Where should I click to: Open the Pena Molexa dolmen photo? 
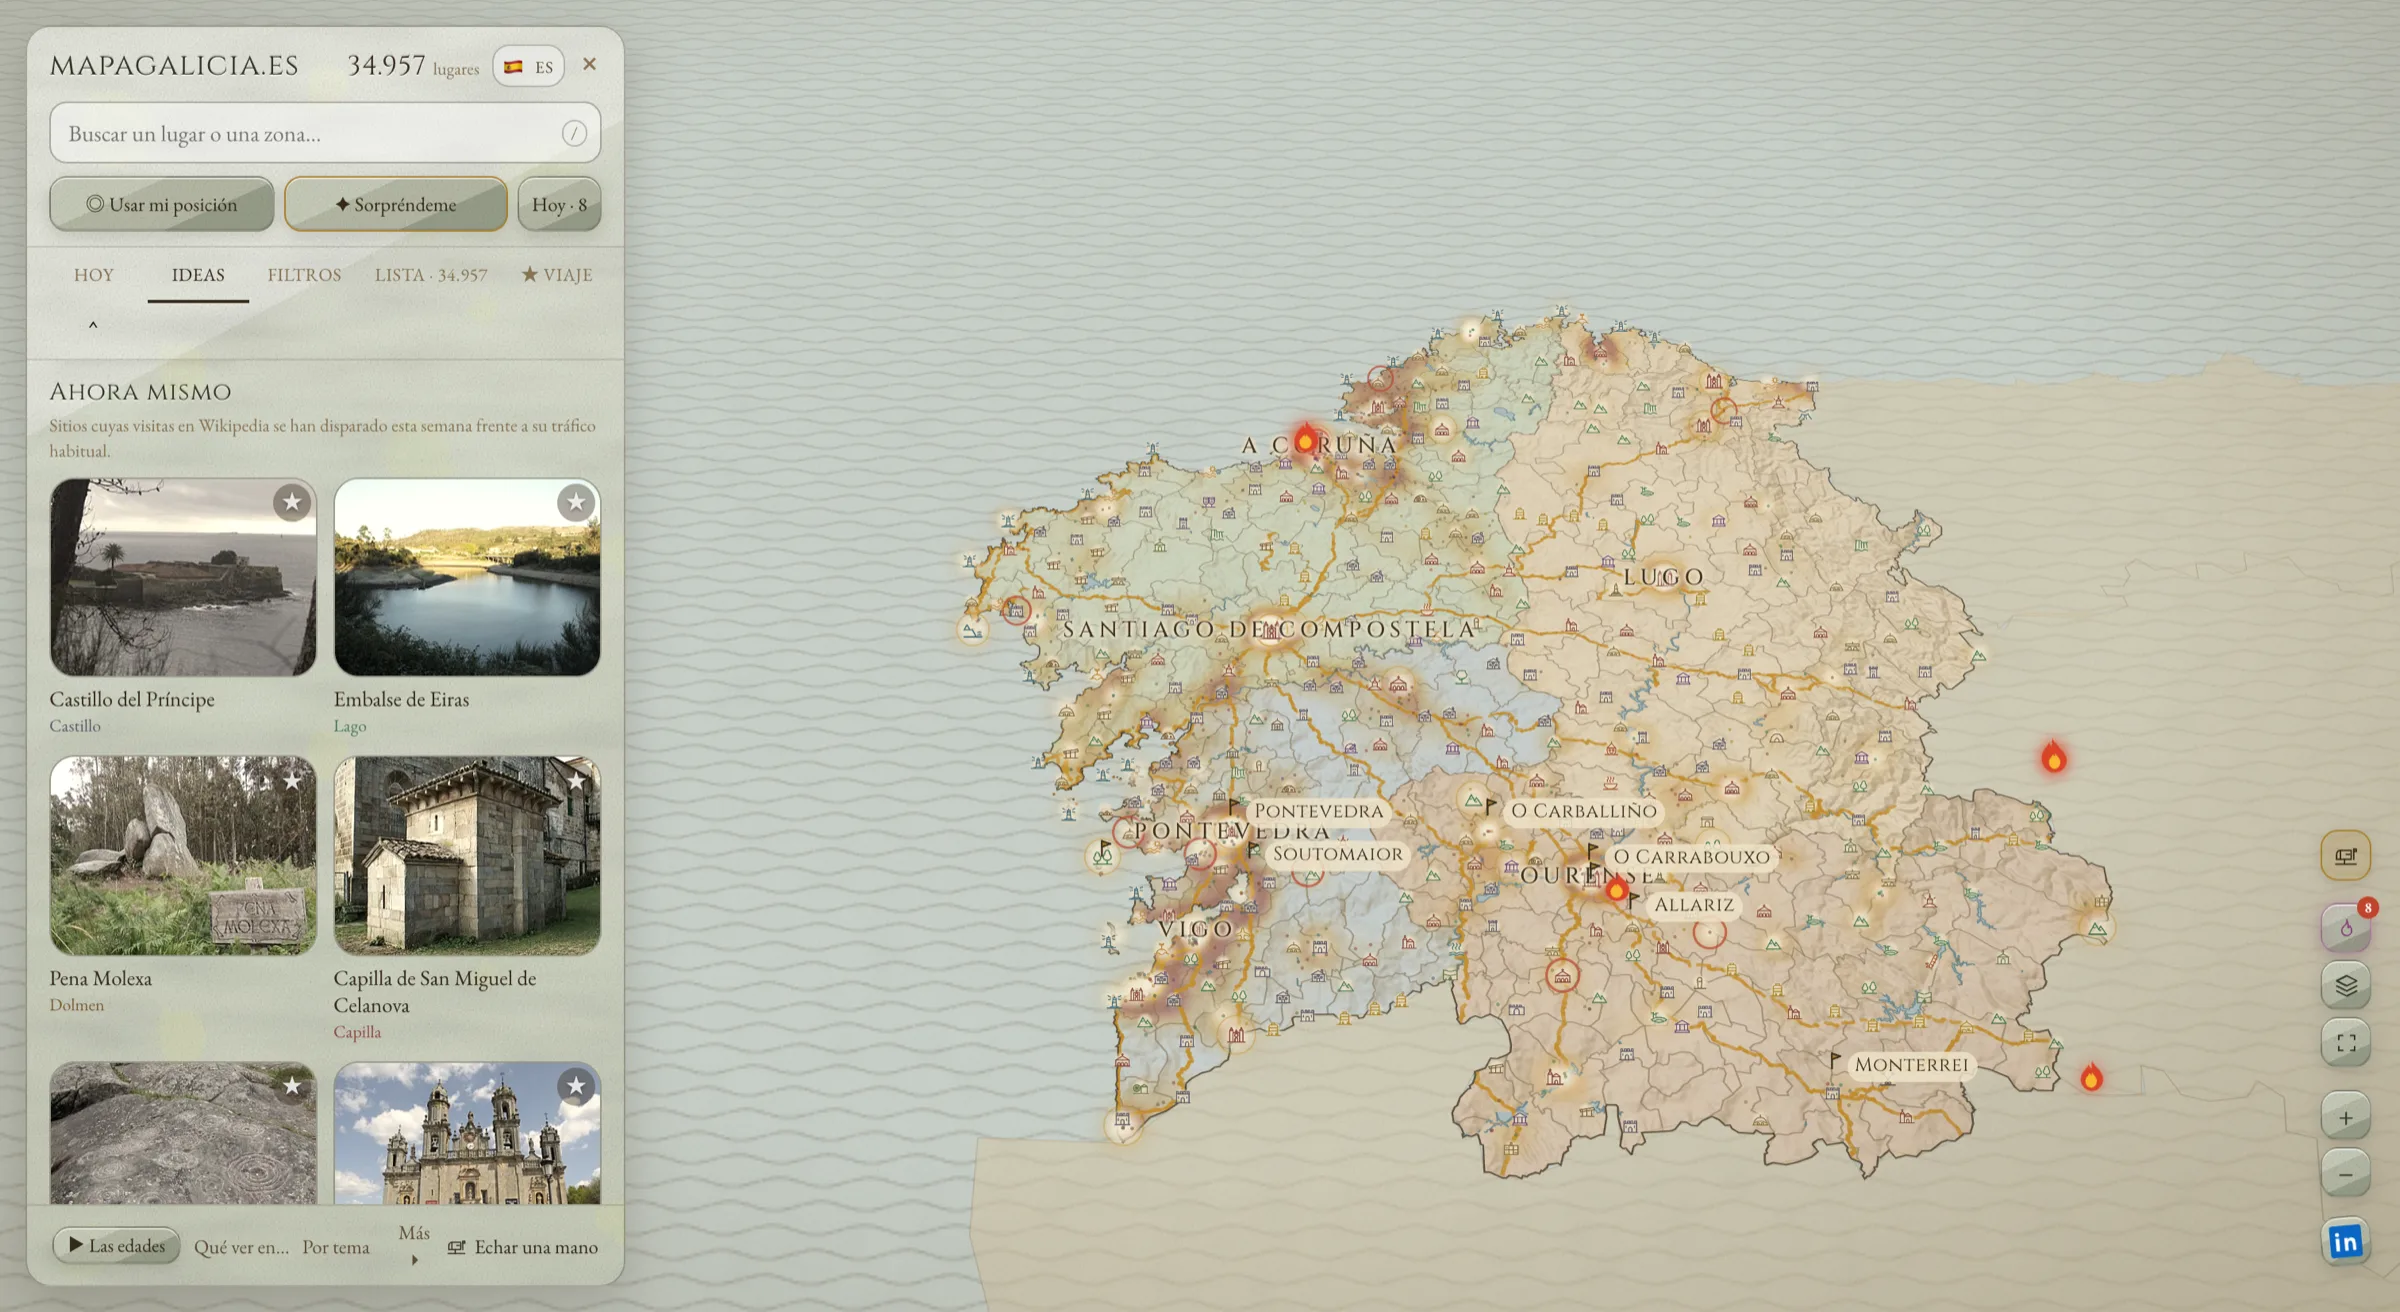click(x=183, y=855)
